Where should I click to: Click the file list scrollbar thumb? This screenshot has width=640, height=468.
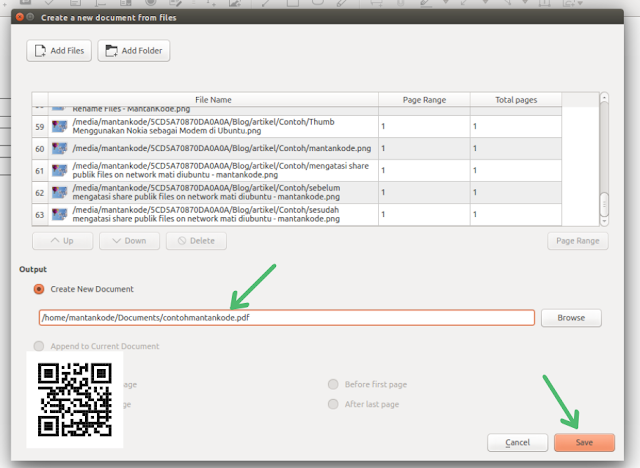pyautogui.click(x=604, y=204)
